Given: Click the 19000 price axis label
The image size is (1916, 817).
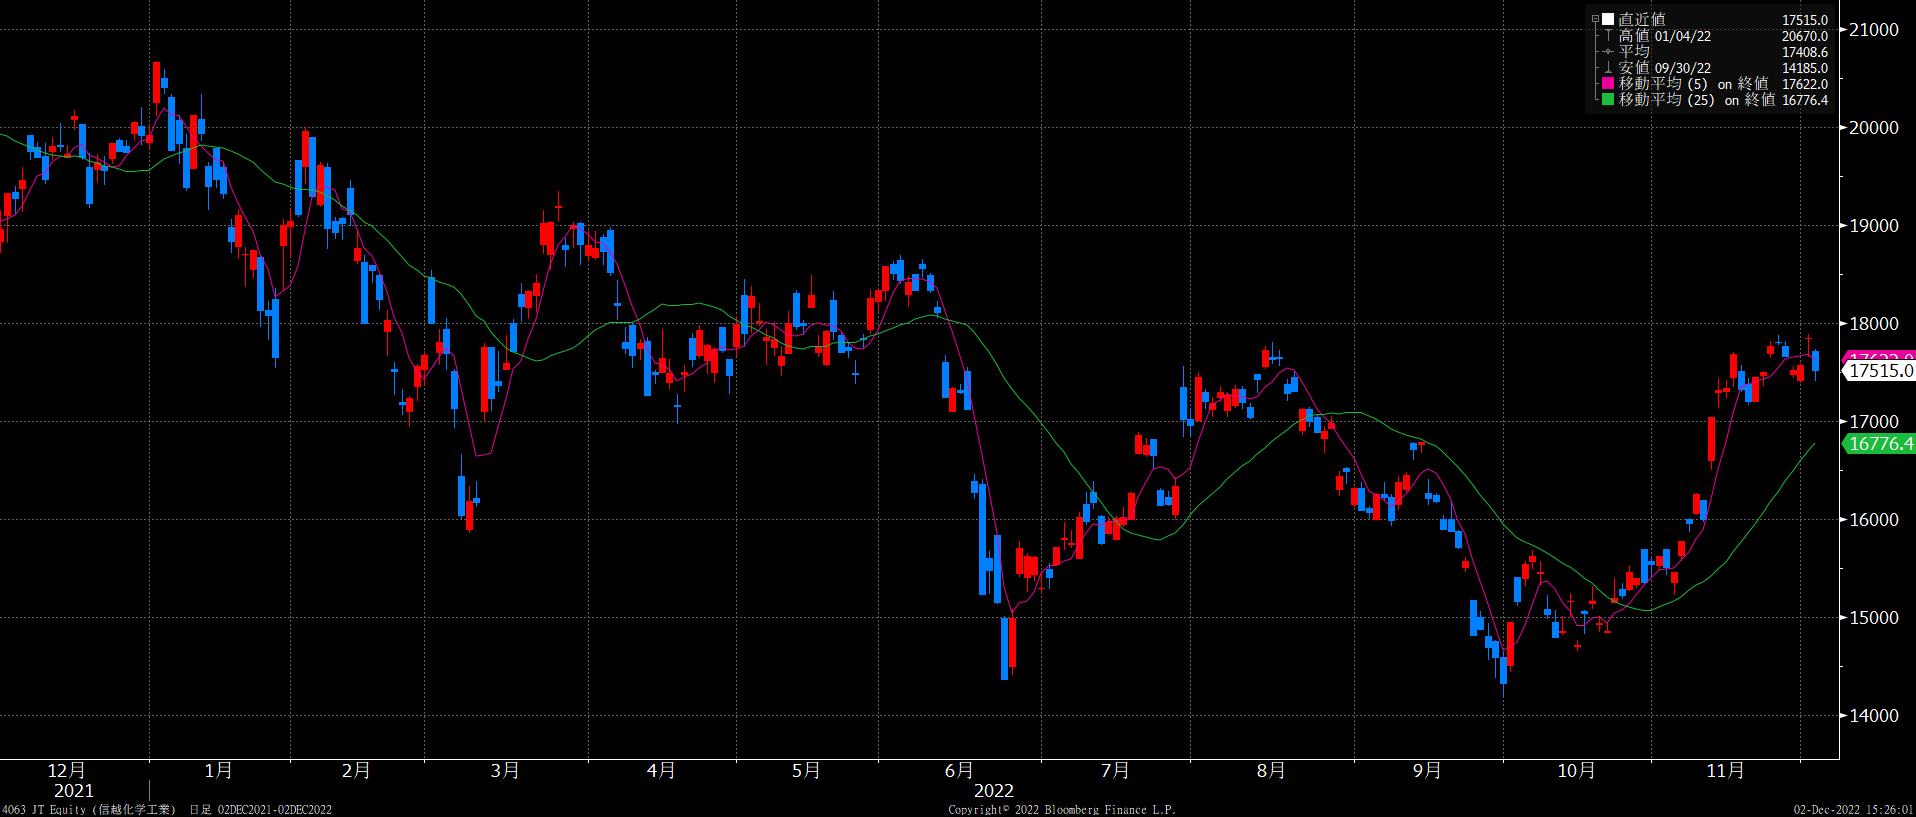Looking at the screenshot, I should (1874, 226).
